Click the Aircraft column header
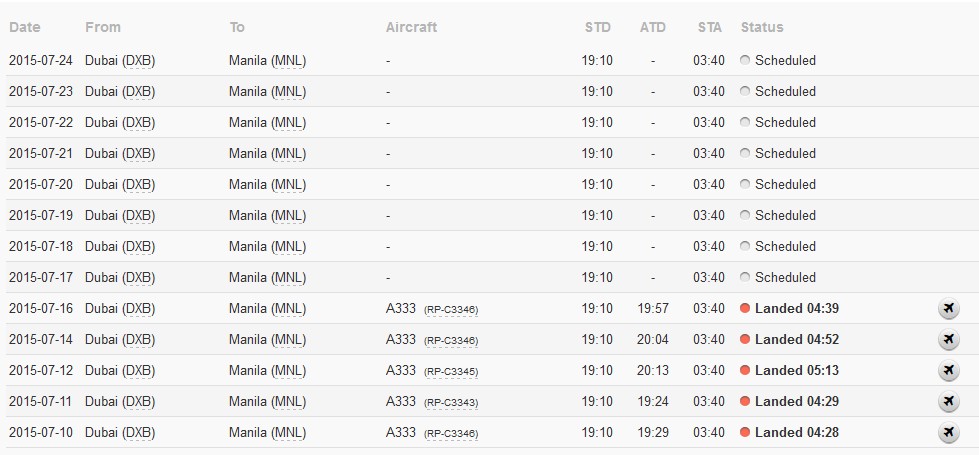This screenshot has height=455, width=979. [x=411, y=27]
